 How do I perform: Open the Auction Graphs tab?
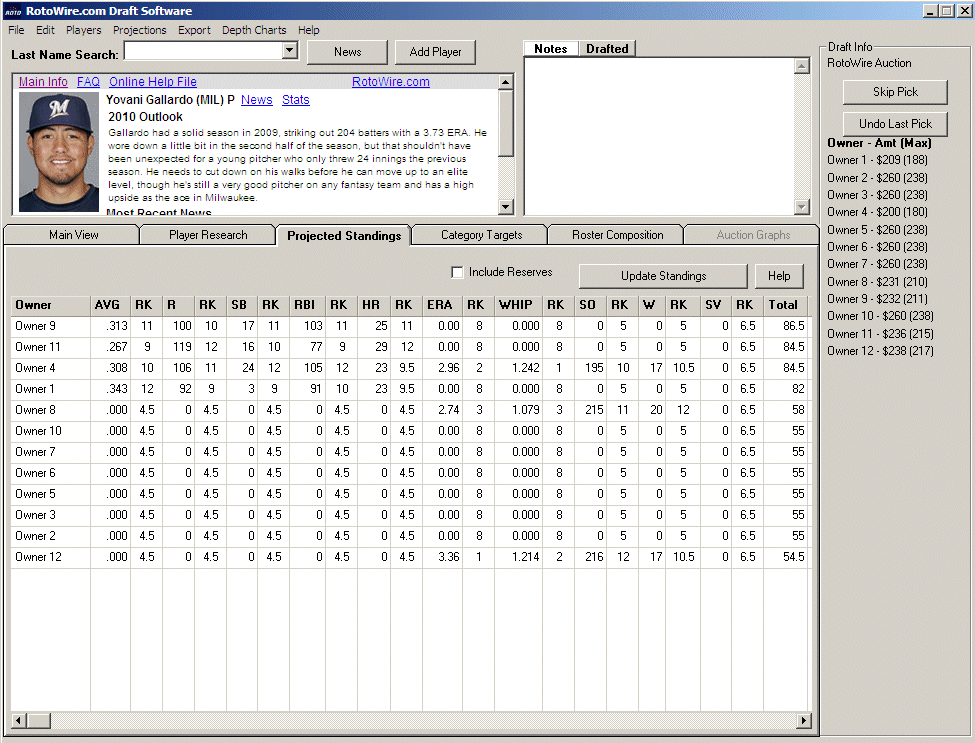click(x=753, y=235)
